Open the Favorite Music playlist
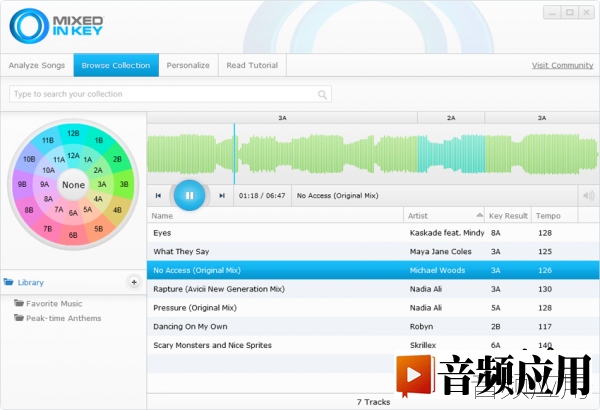This screenshot has height=410, width=600. point(54,304)
